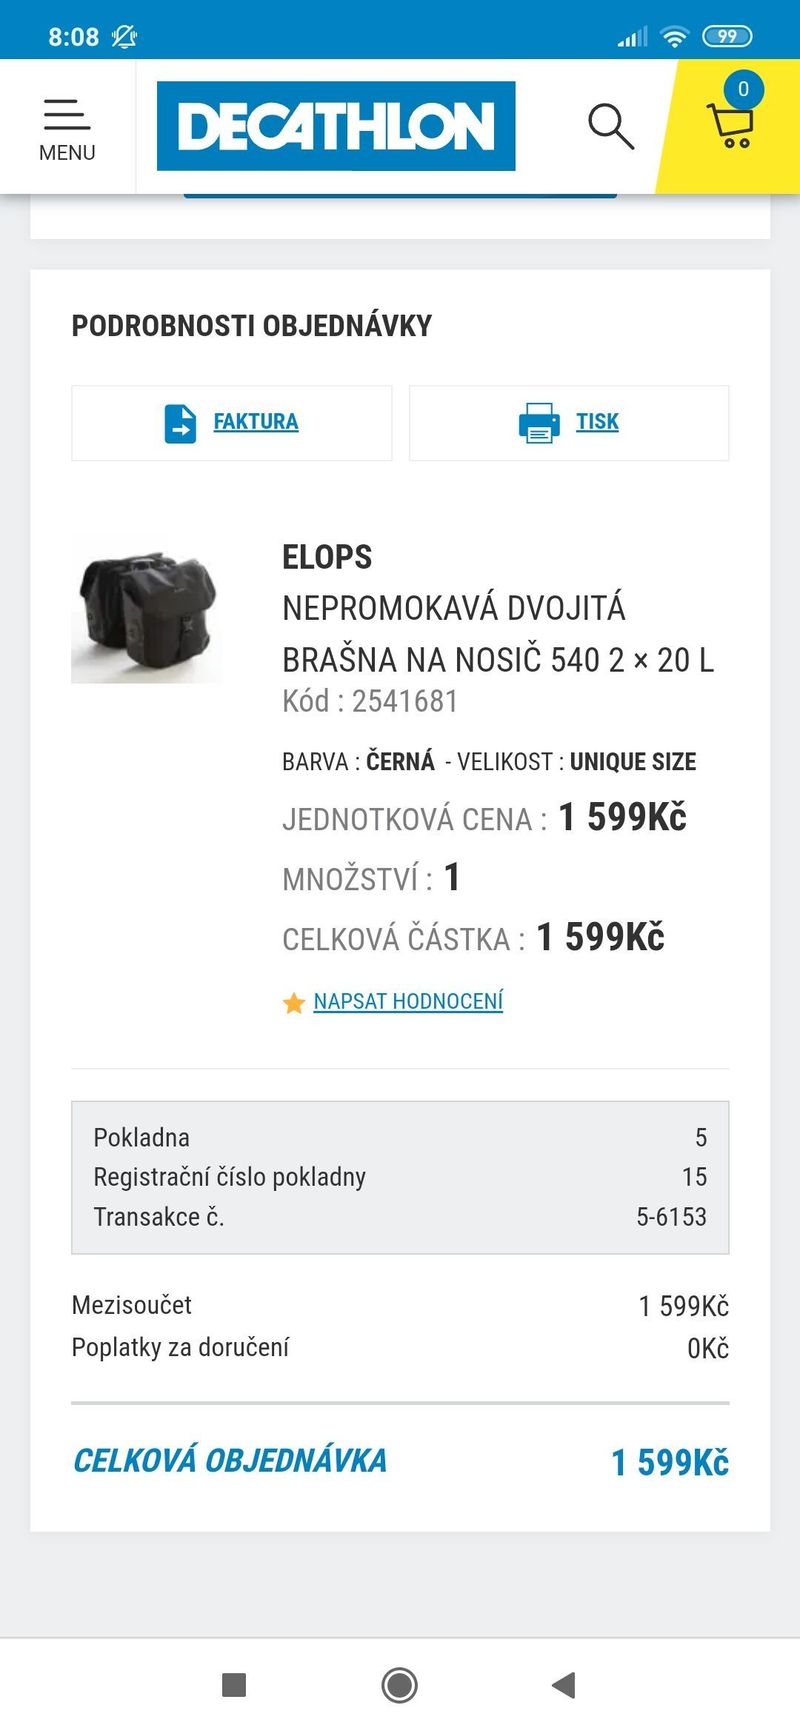Tap the MENU label text
This screenshot has height=1733, width=800.
(67, 153)
